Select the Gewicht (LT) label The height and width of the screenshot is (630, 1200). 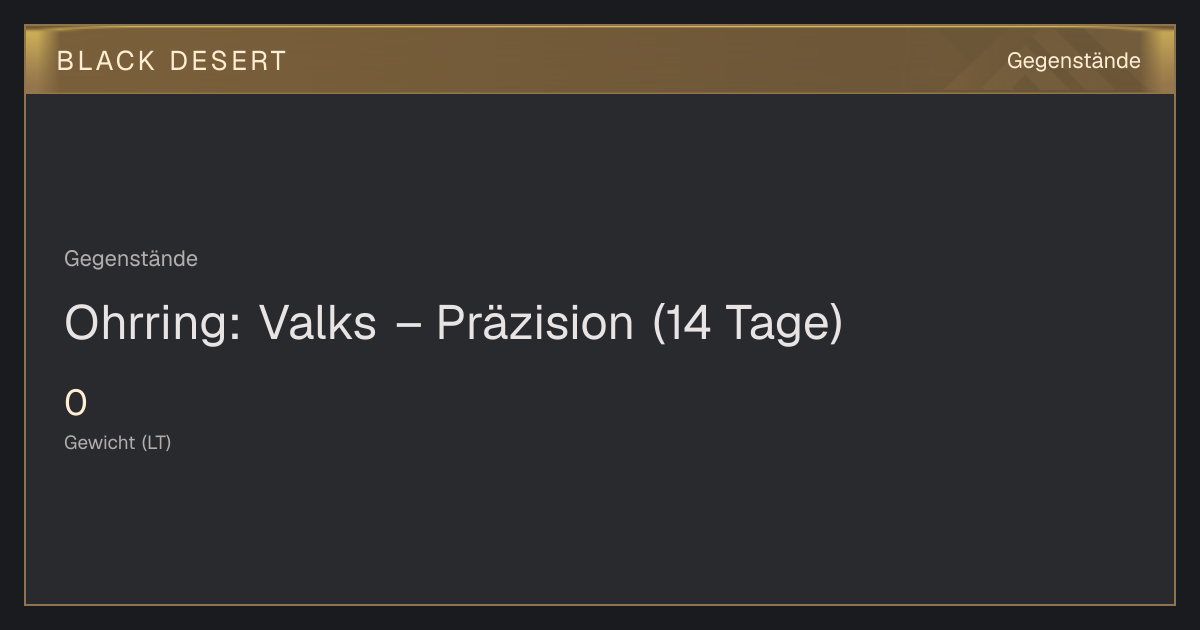[118, 442]
